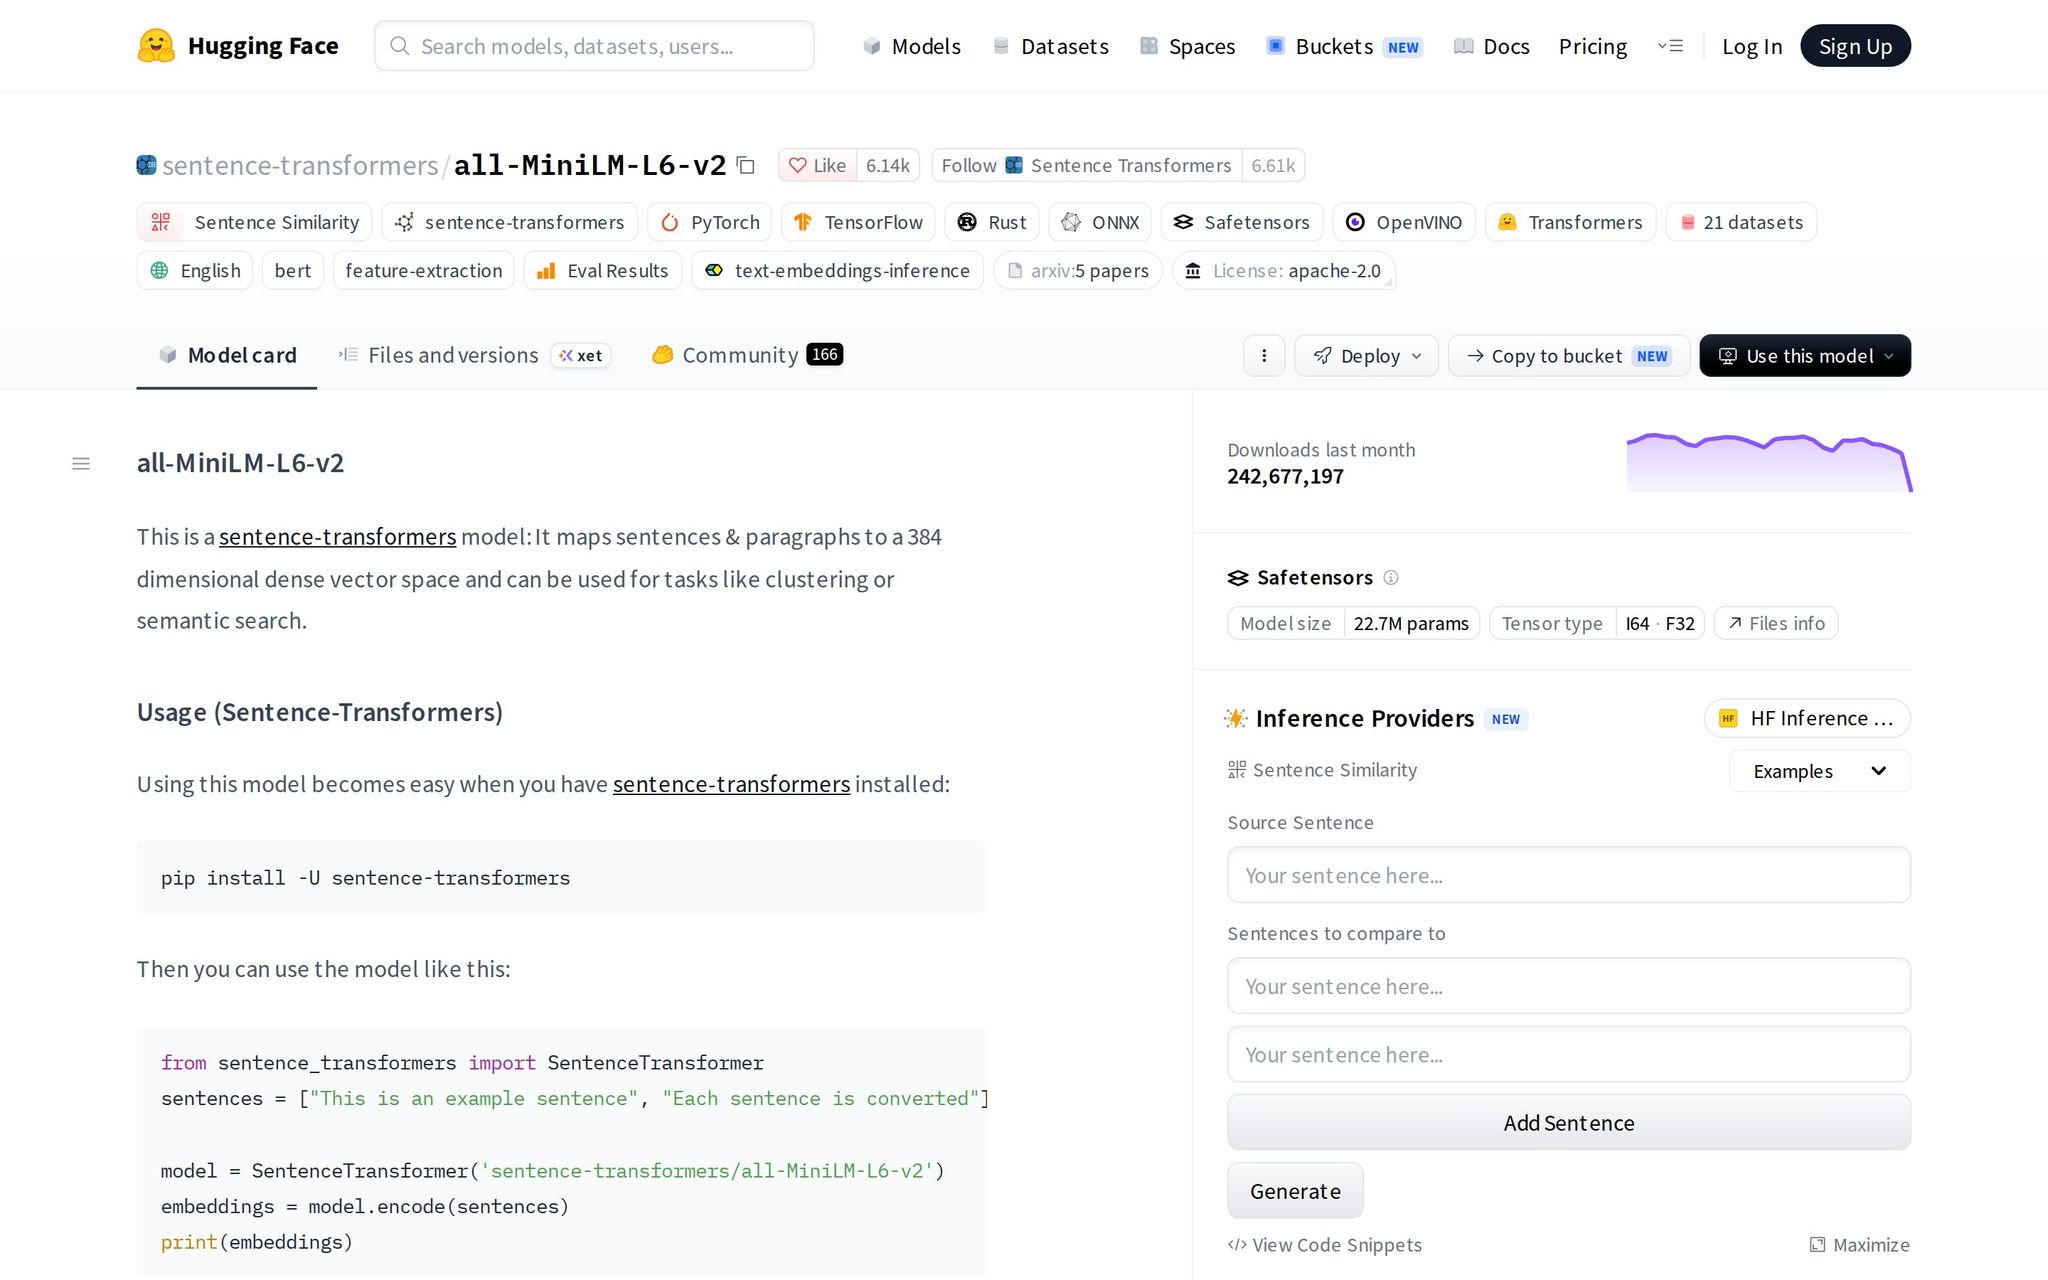
Task: Open Pricing in the top navigation
Action: (1593, 46)
